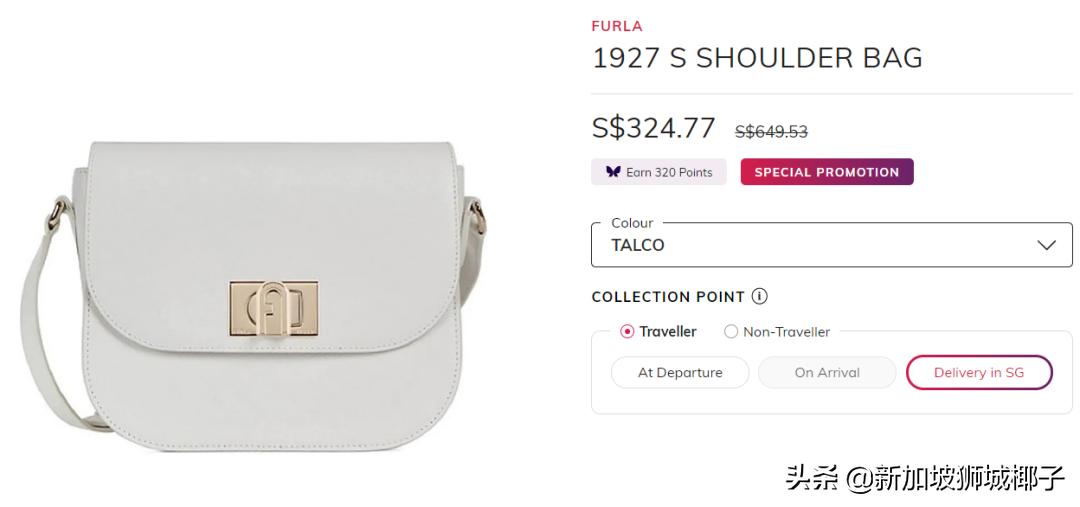Choose the At Departure collection option

[x=680, y=373]
